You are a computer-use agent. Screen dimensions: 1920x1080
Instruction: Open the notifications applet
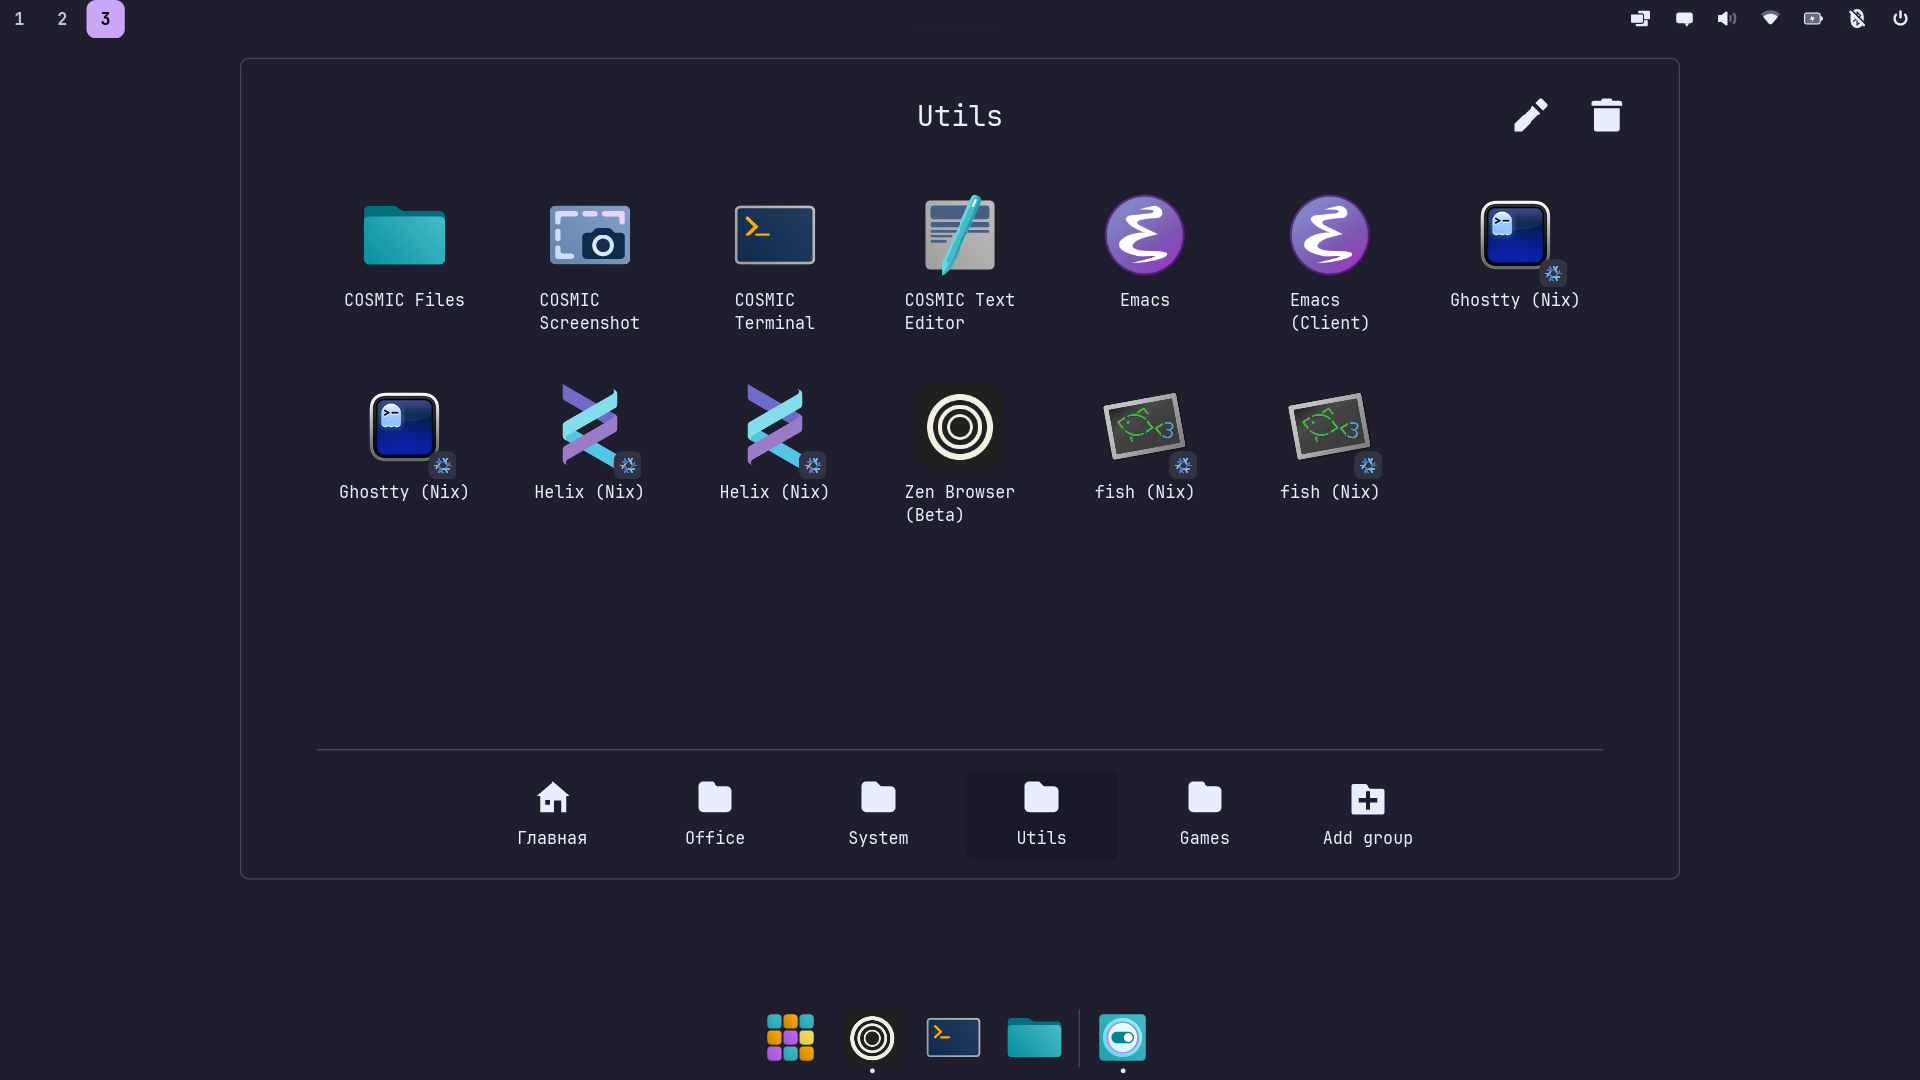1684,19
